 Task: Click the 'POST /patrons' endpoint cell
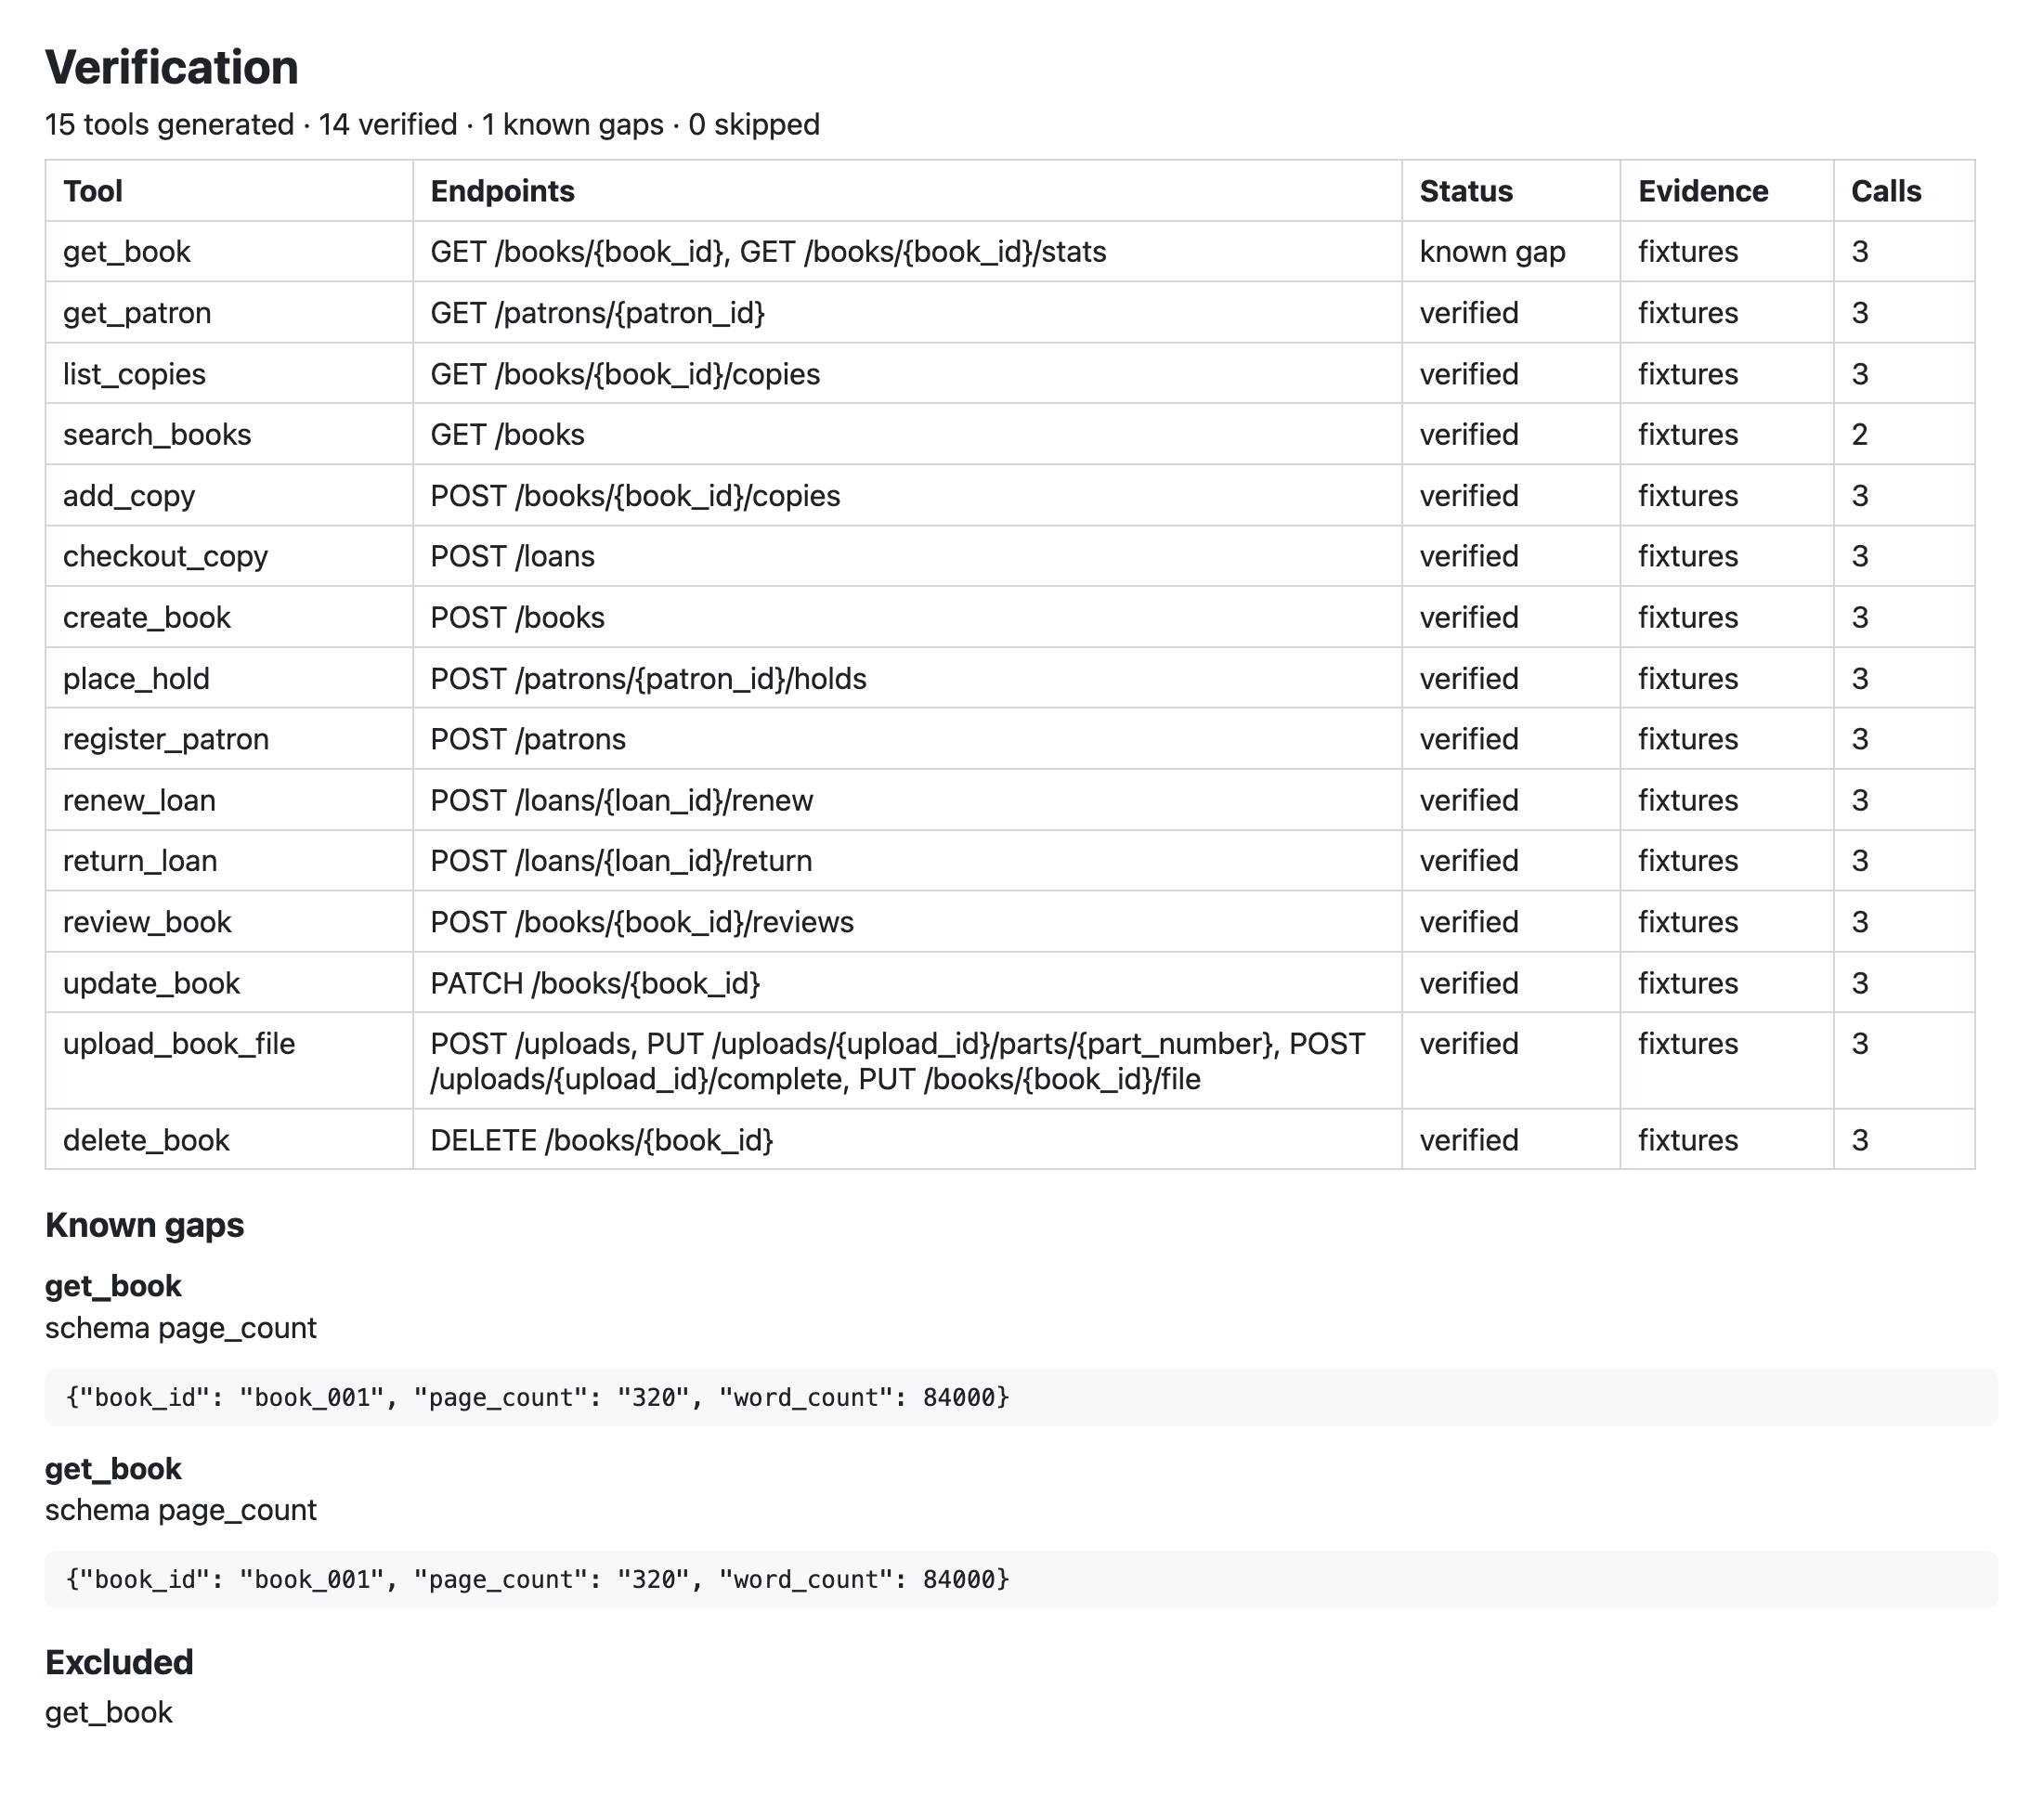[907, 739]
